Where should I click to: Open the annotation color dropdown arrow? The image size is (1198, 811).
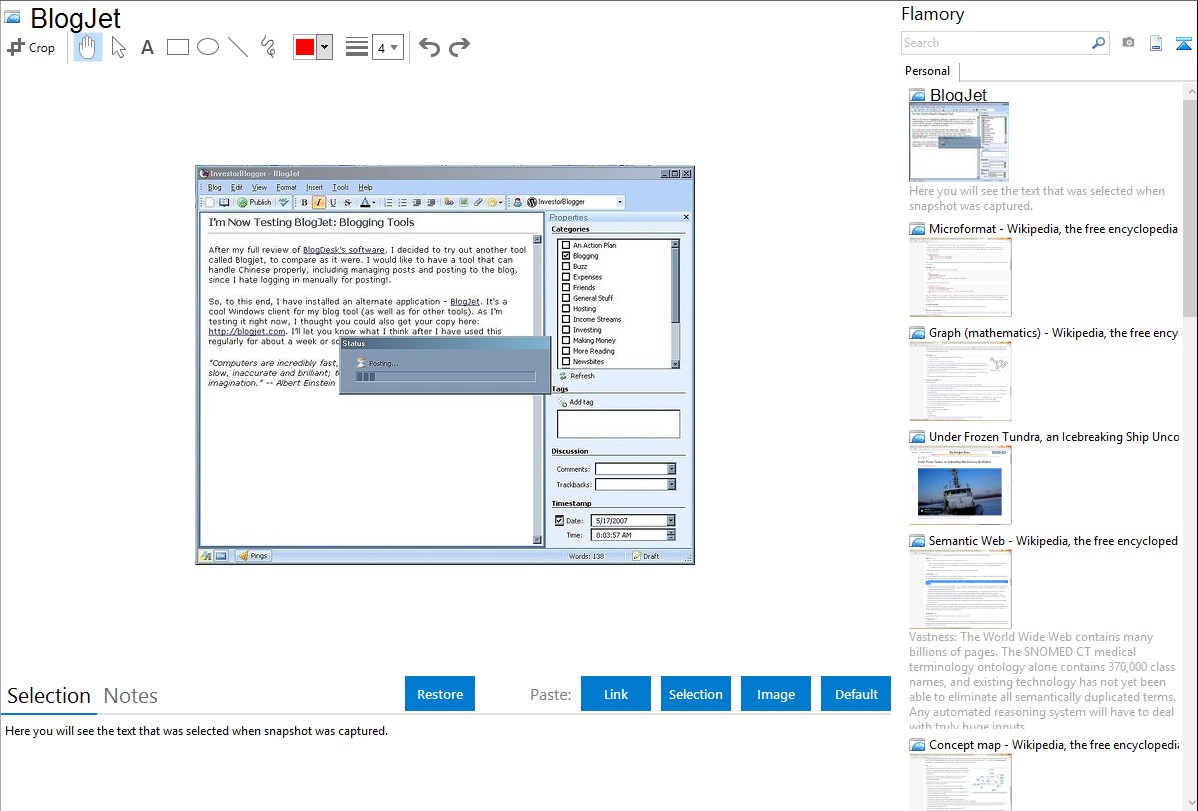[325, 47]
